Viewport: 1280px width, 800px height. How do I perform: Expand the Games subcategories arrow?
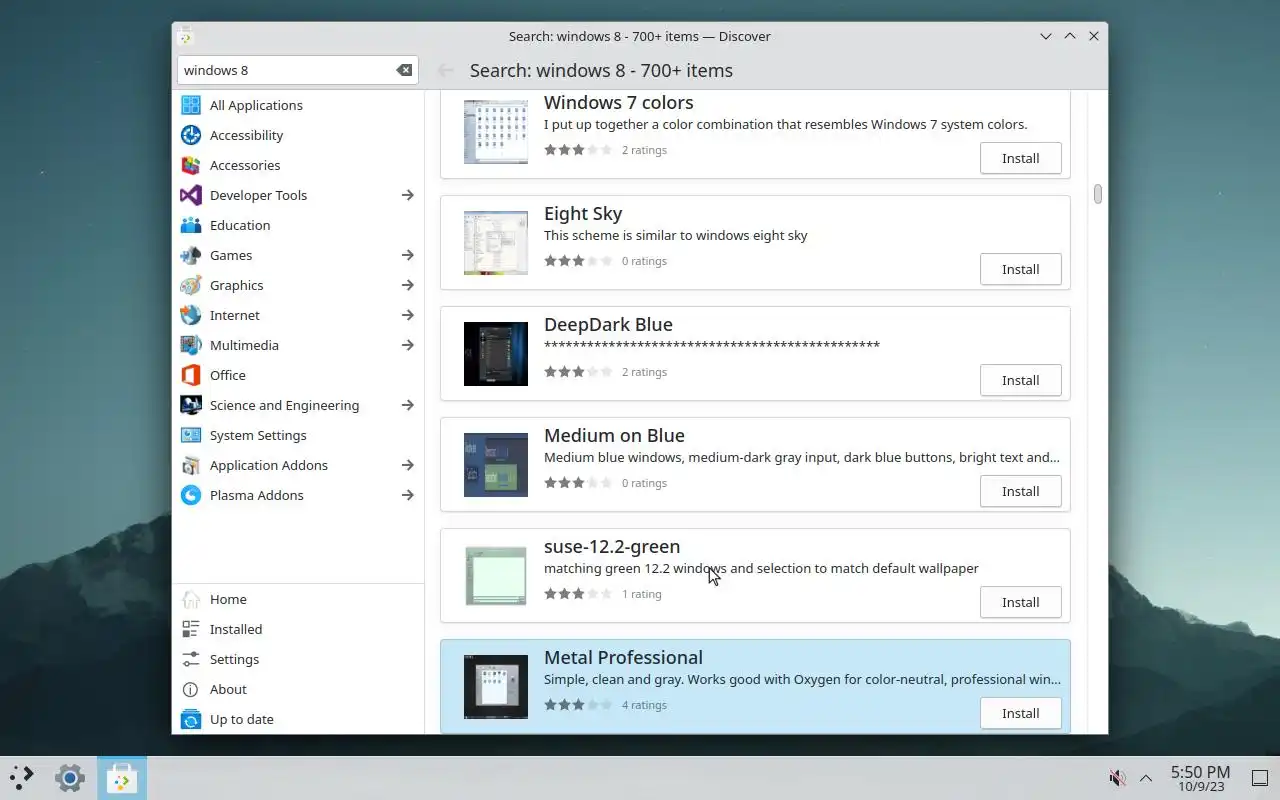[408, 255]
